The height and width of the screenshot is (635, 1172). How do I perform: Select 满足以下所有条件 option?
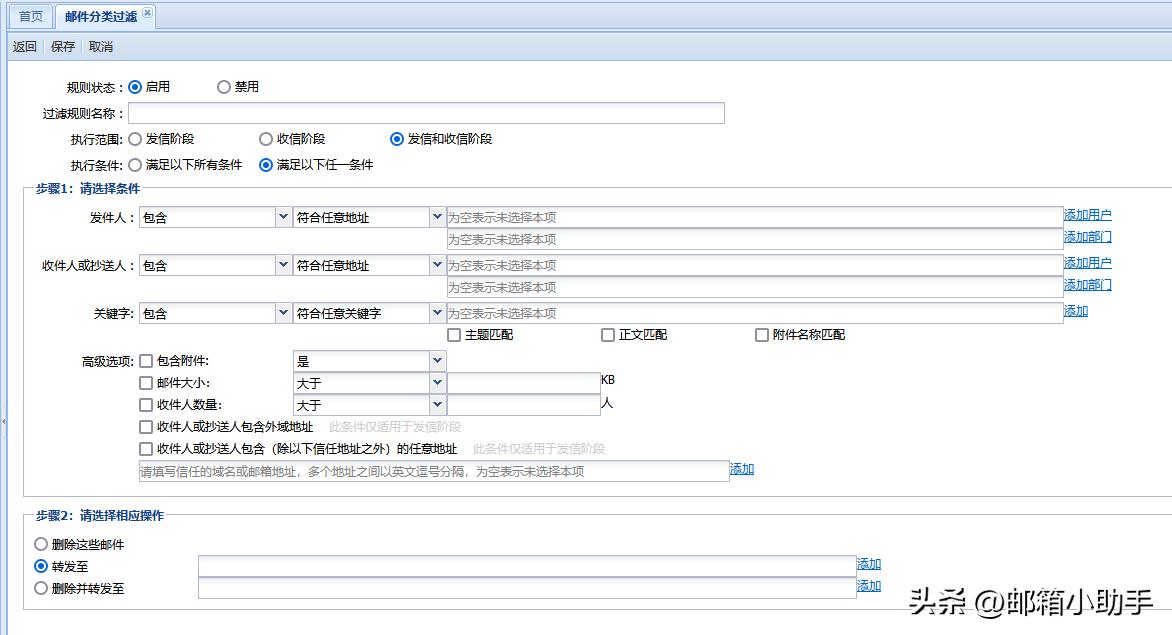click(x=135, y=165)
